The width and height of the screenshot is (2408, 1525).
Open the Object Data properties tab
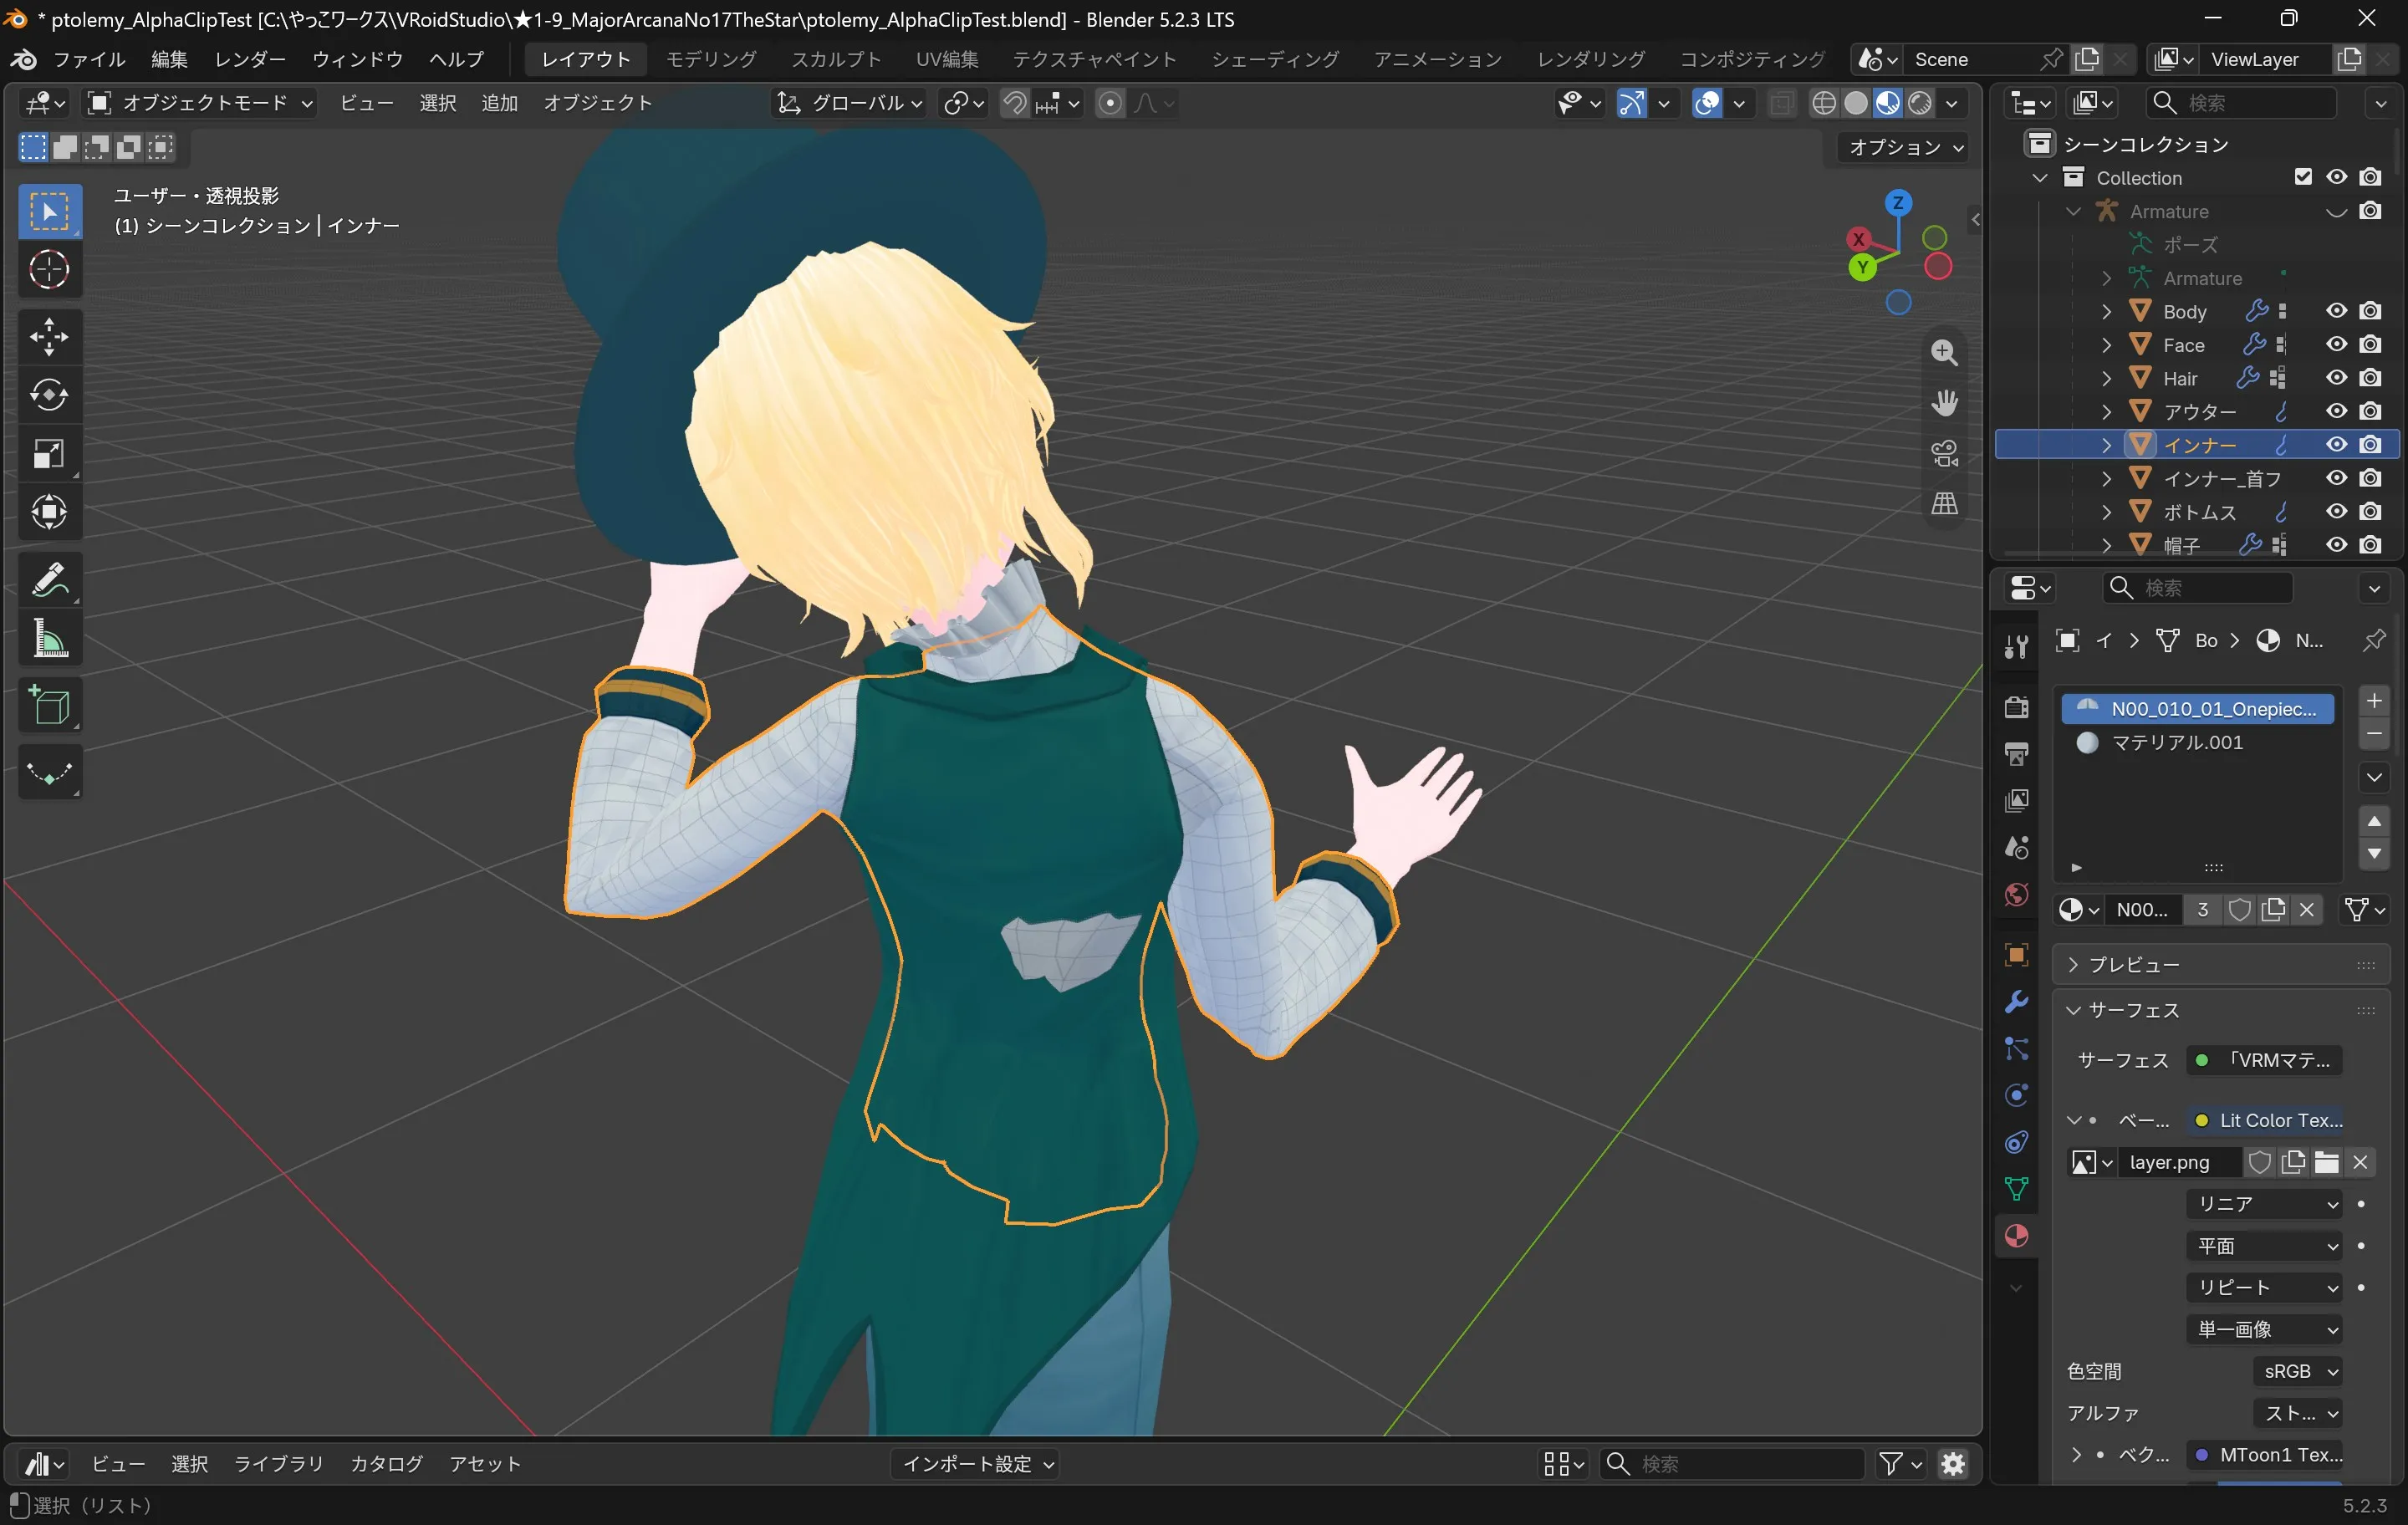pos(2016,1189)
